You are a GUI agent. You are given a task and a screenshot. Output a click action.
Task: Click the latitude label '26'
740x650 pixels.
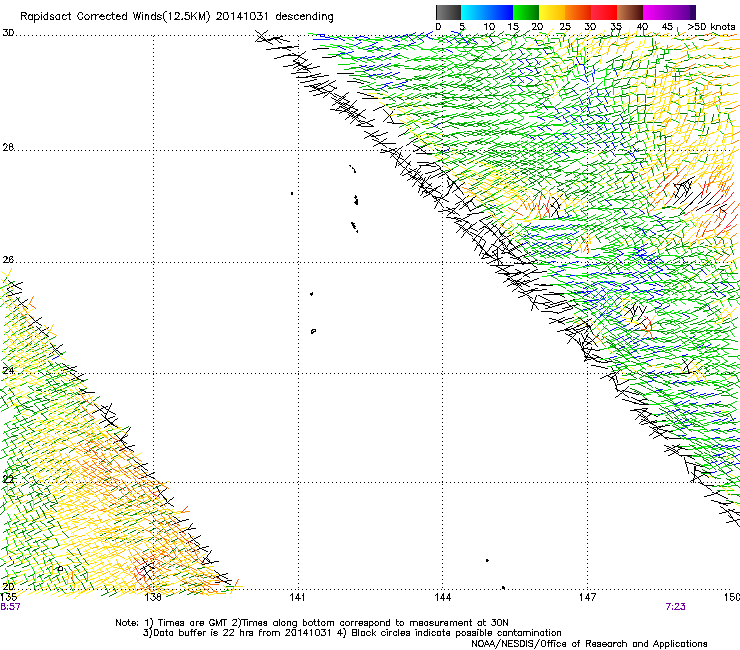point(8,260)
